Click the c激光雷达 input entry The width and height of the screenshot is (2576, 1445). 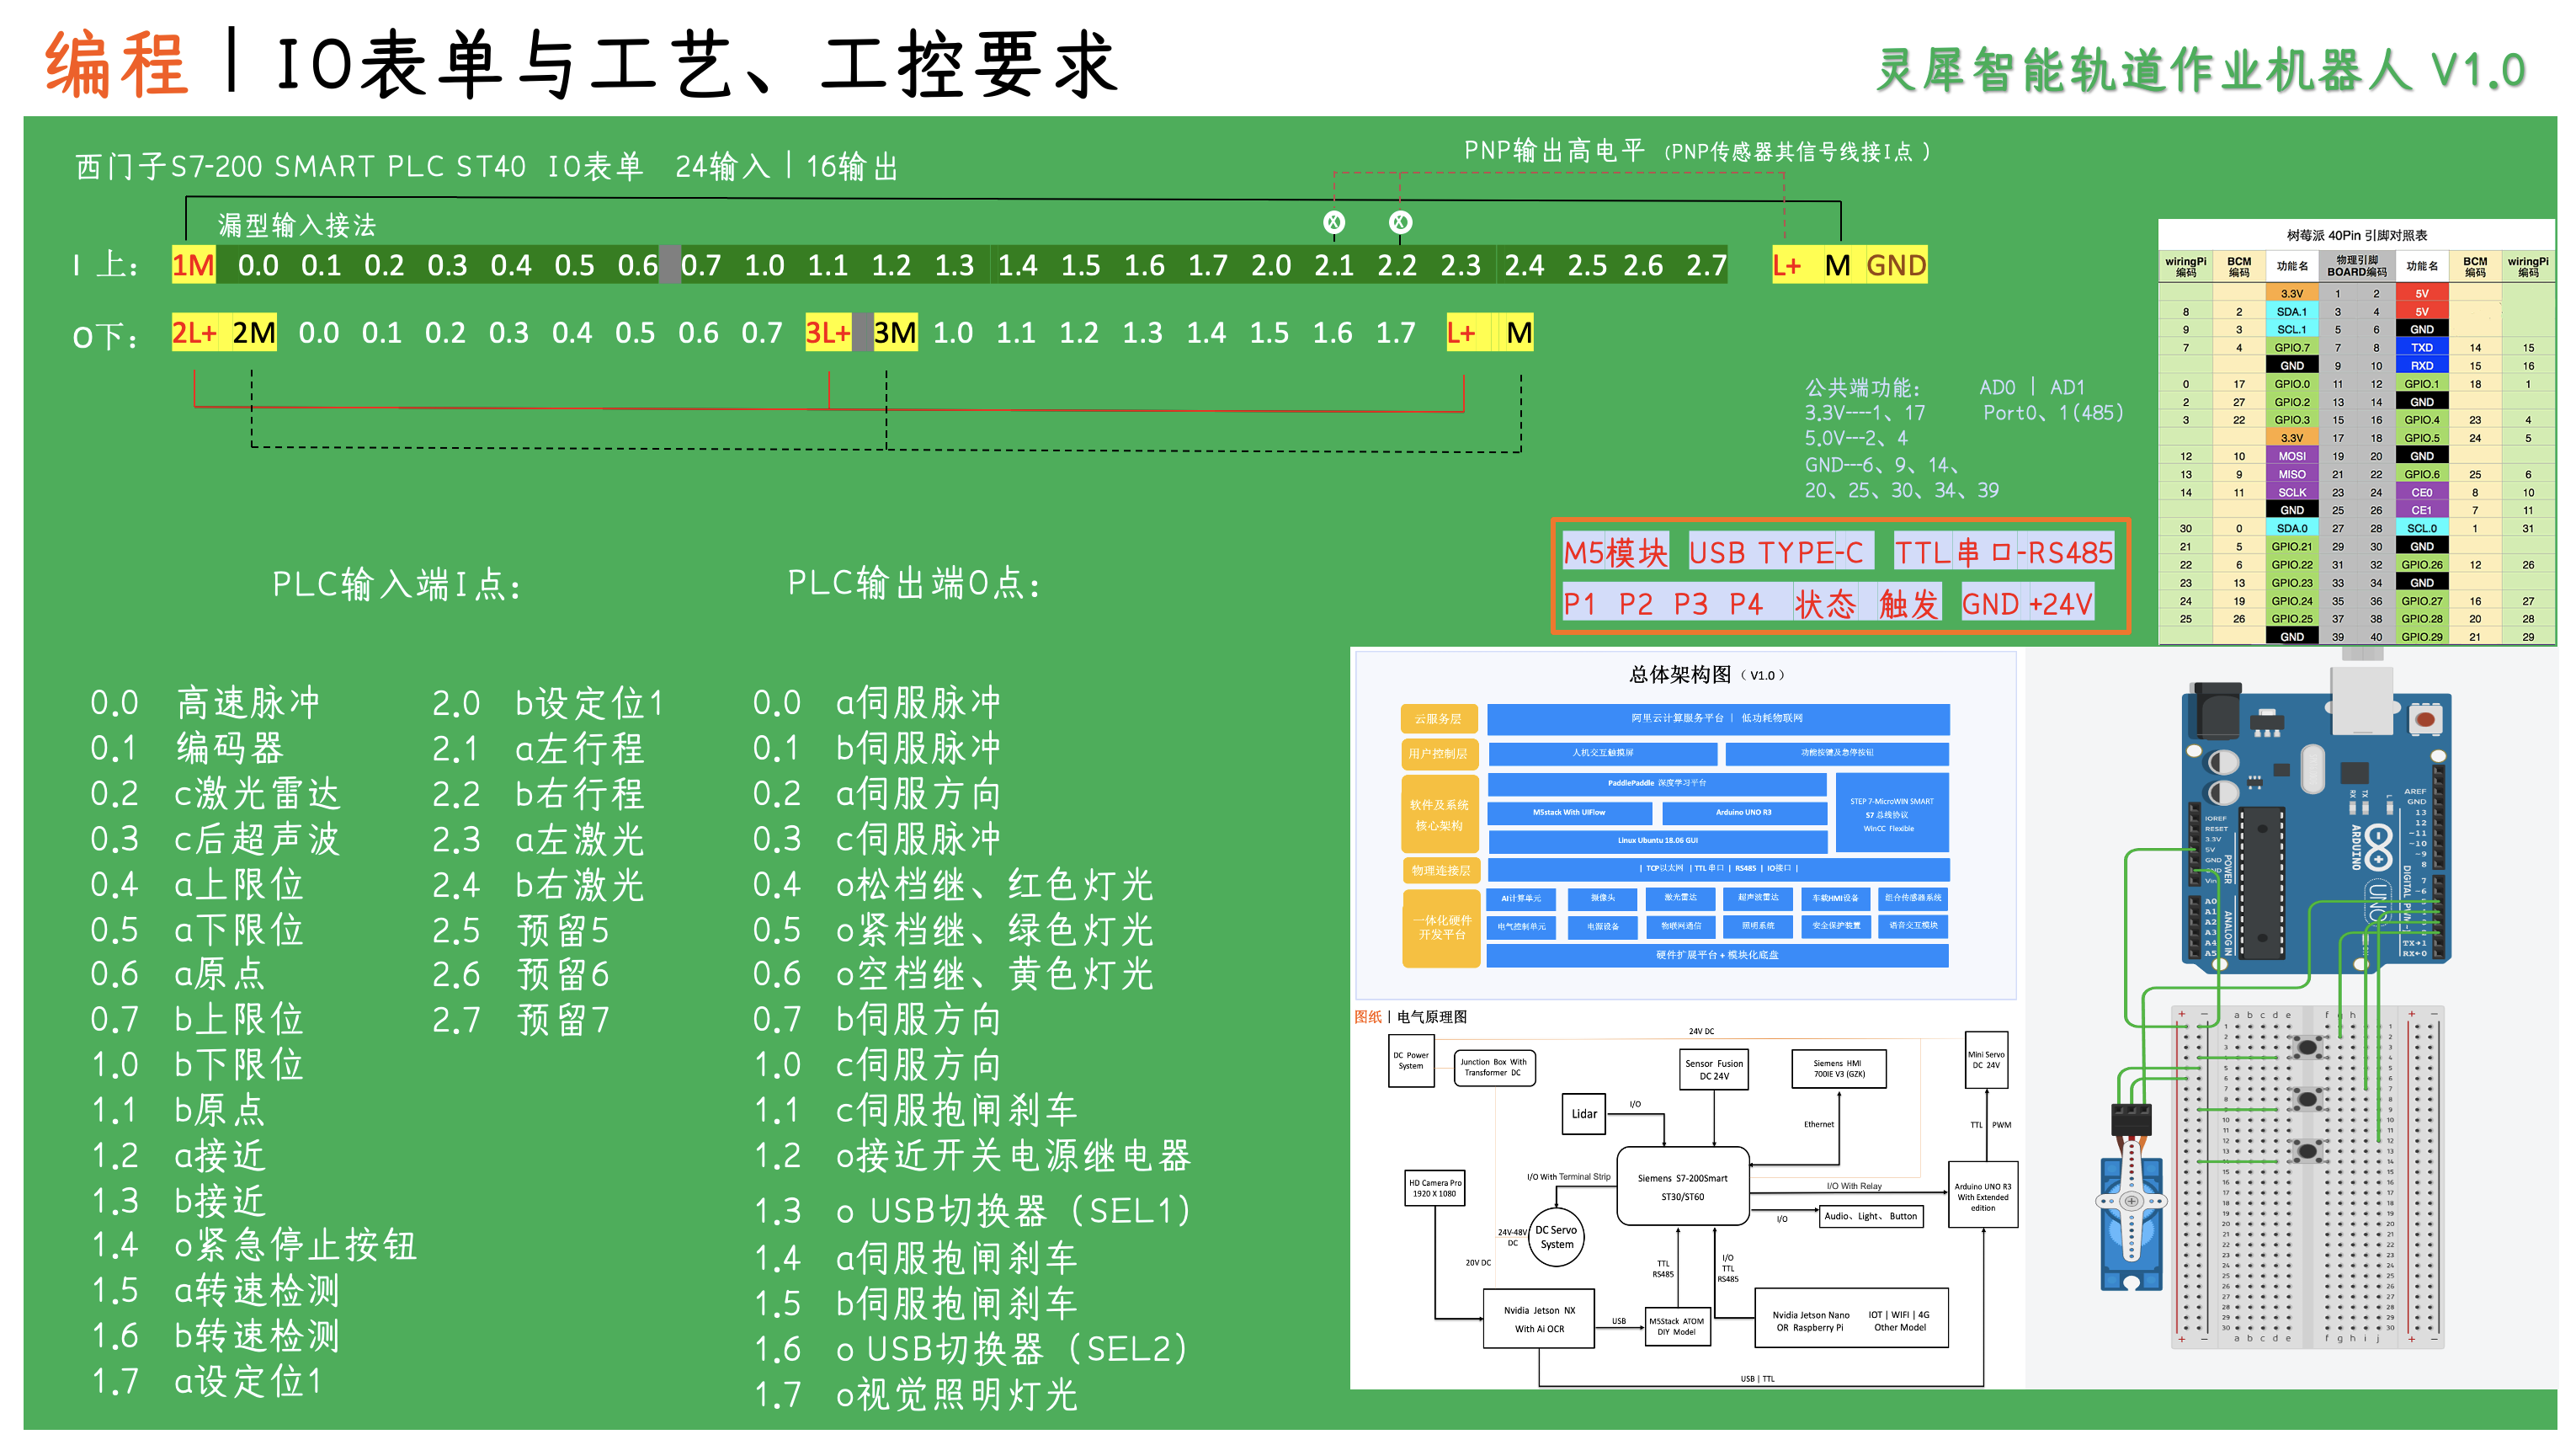(257, 793)
